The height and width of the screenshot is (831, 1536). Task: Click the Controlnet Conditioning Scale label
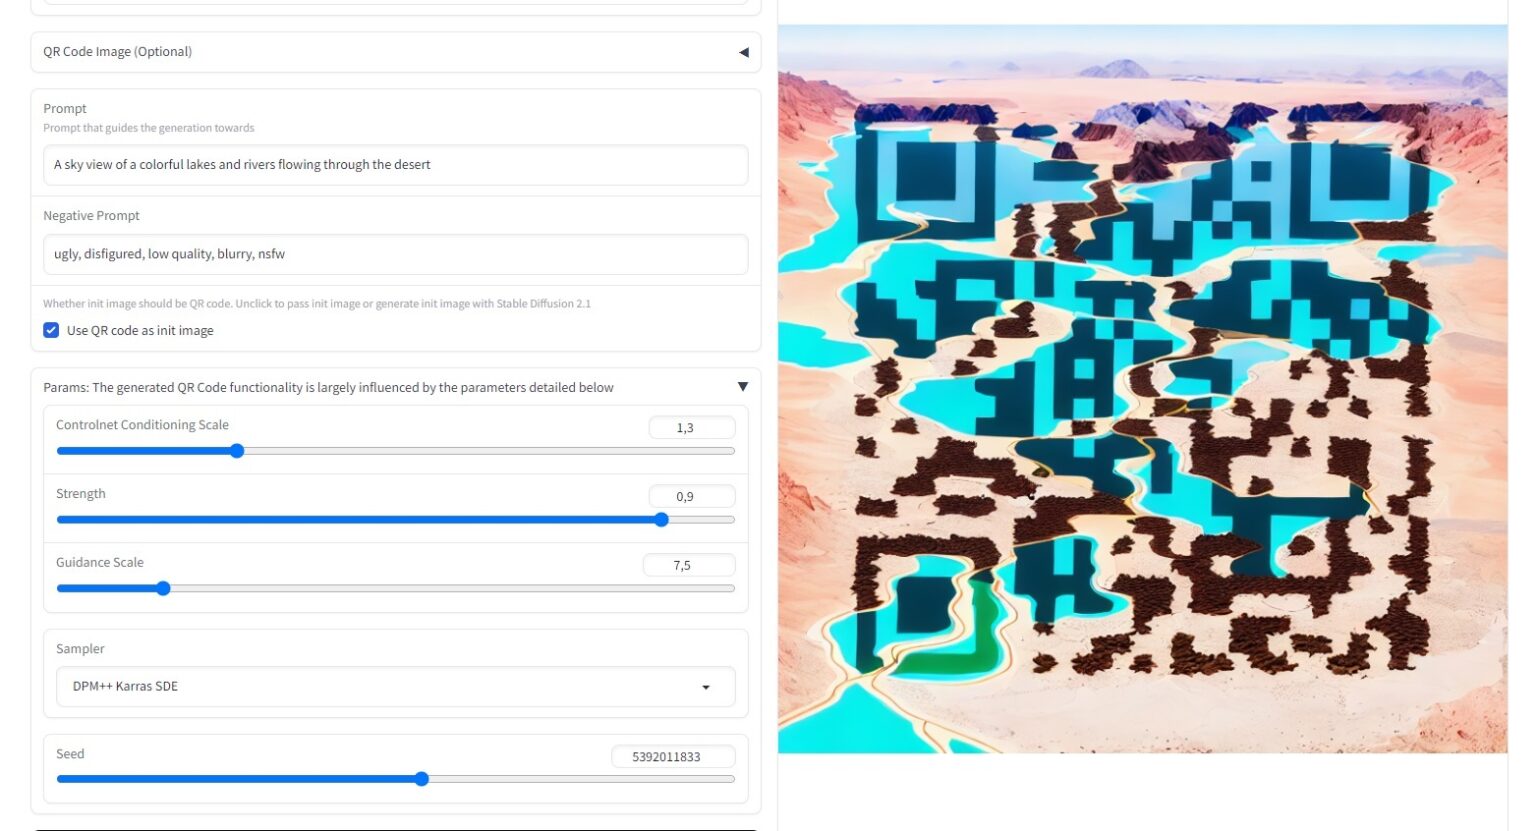pyautogui.click(x=142, y=425)
